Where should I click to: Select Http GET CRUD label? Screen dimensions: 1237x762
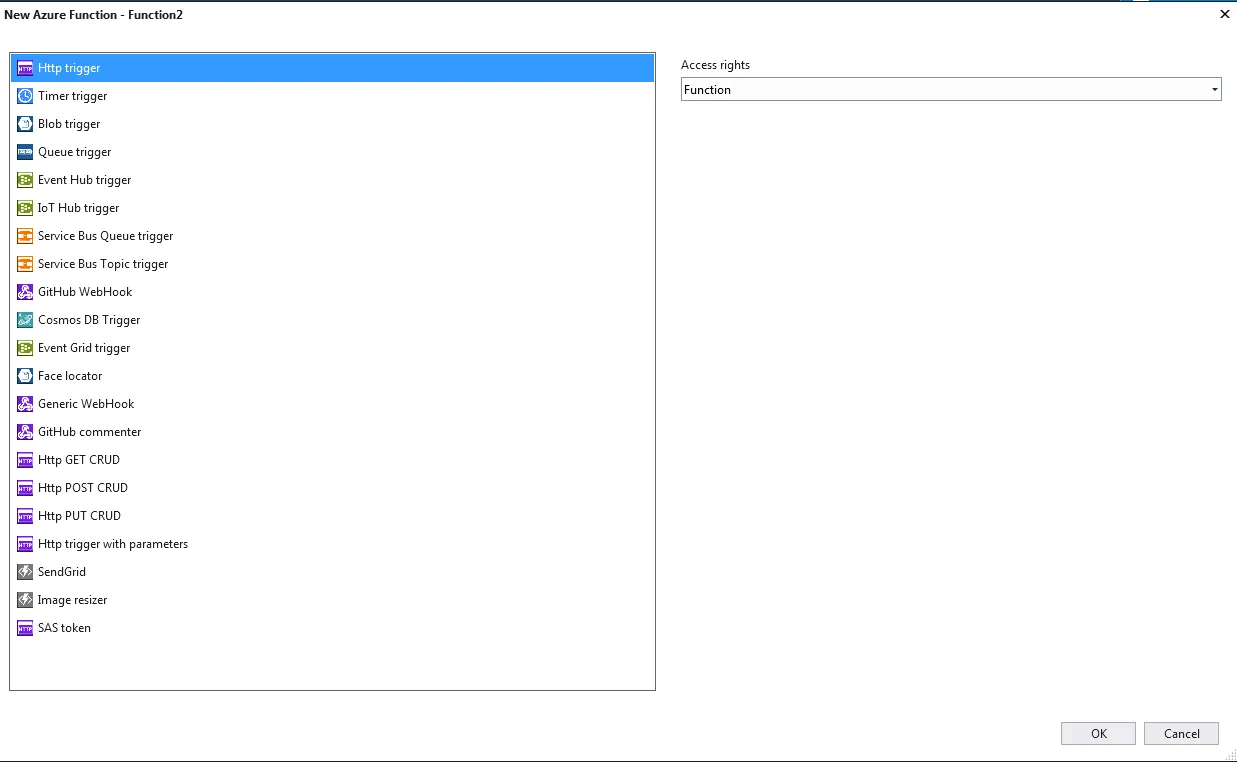click(79, 460)
